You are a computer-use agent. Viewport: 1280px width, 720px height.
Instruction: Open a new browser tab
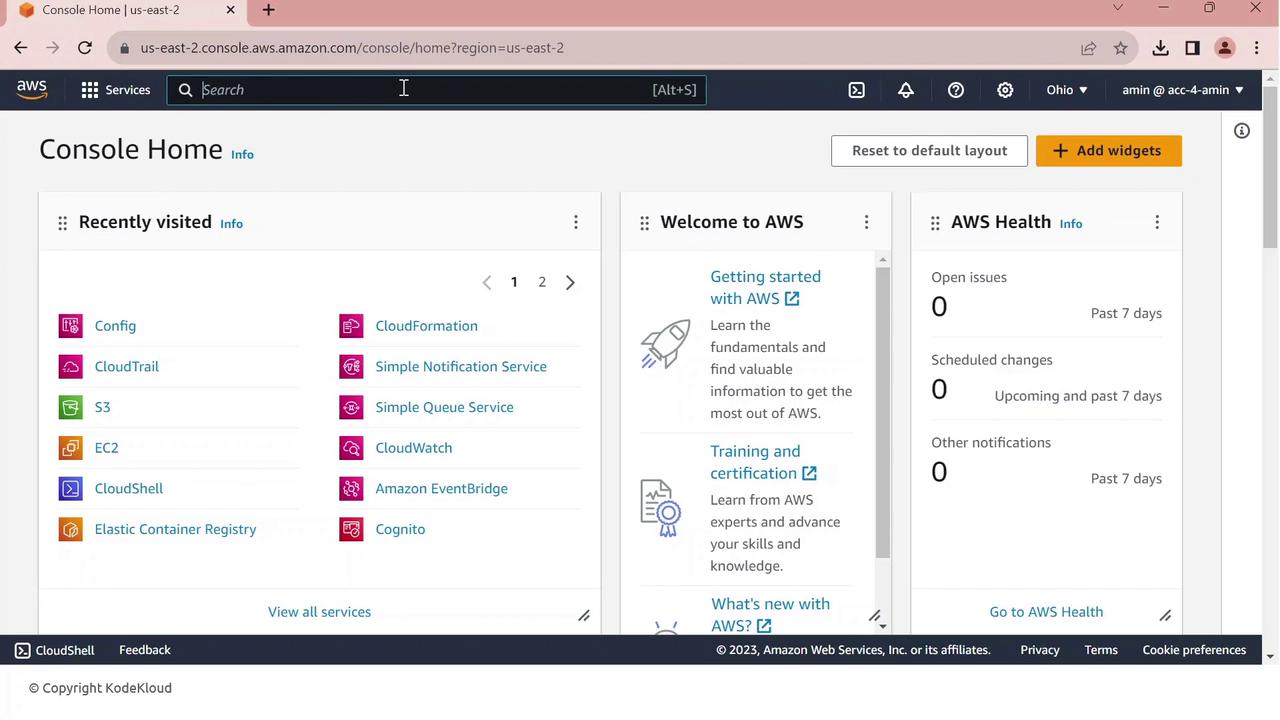(x=268, y=10)
